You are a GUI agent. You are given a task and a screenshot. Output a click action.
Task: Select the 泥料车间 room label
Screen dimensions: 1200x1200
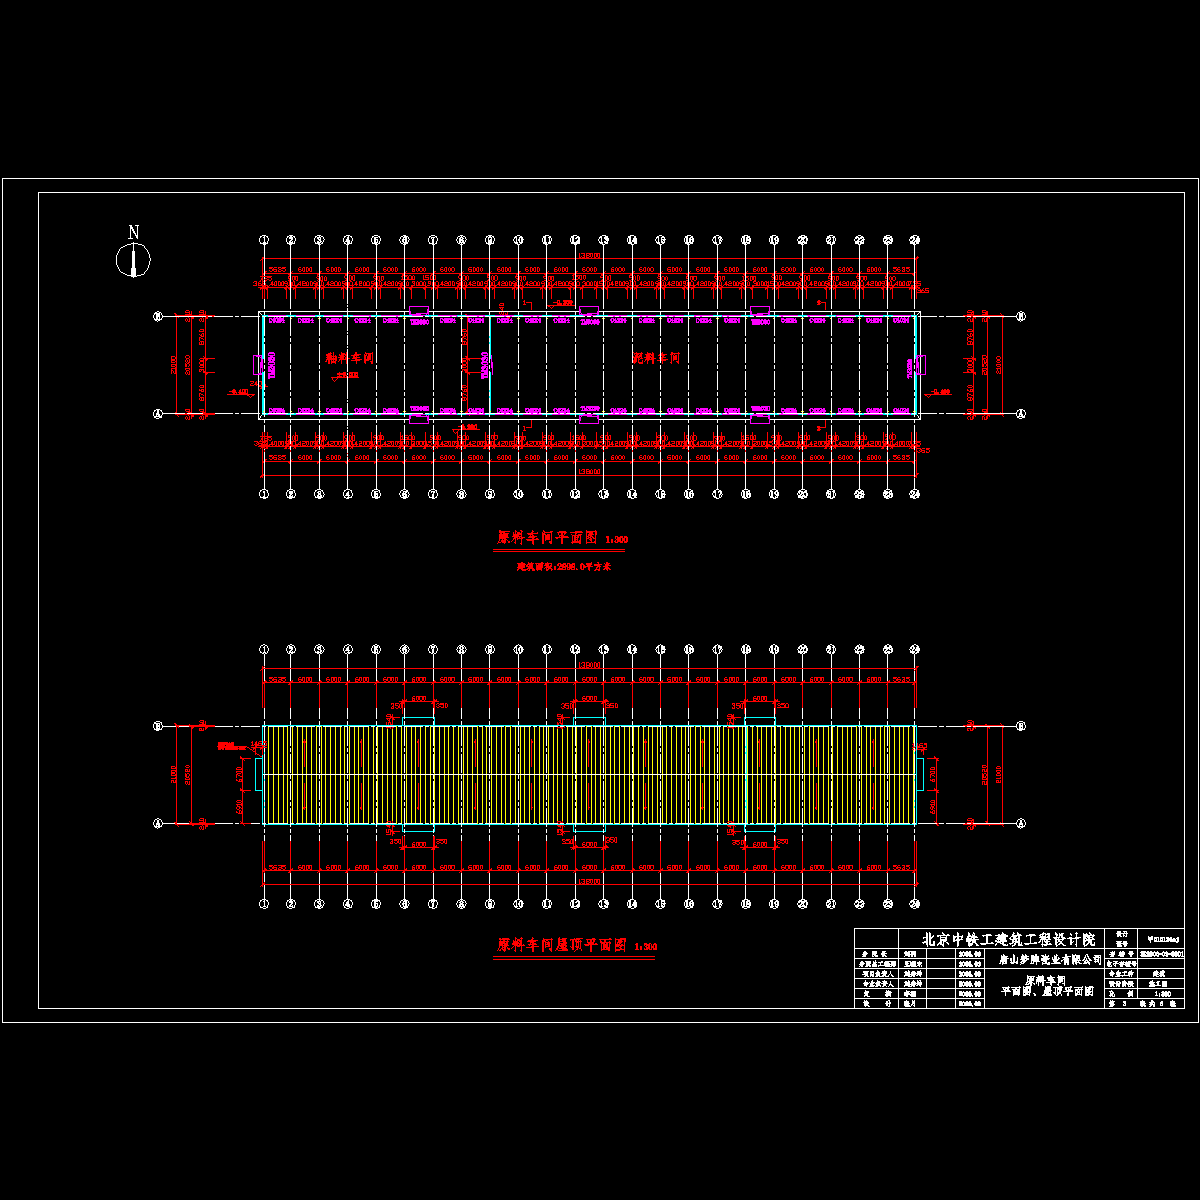pyautogui.click(x=657, y=357)
